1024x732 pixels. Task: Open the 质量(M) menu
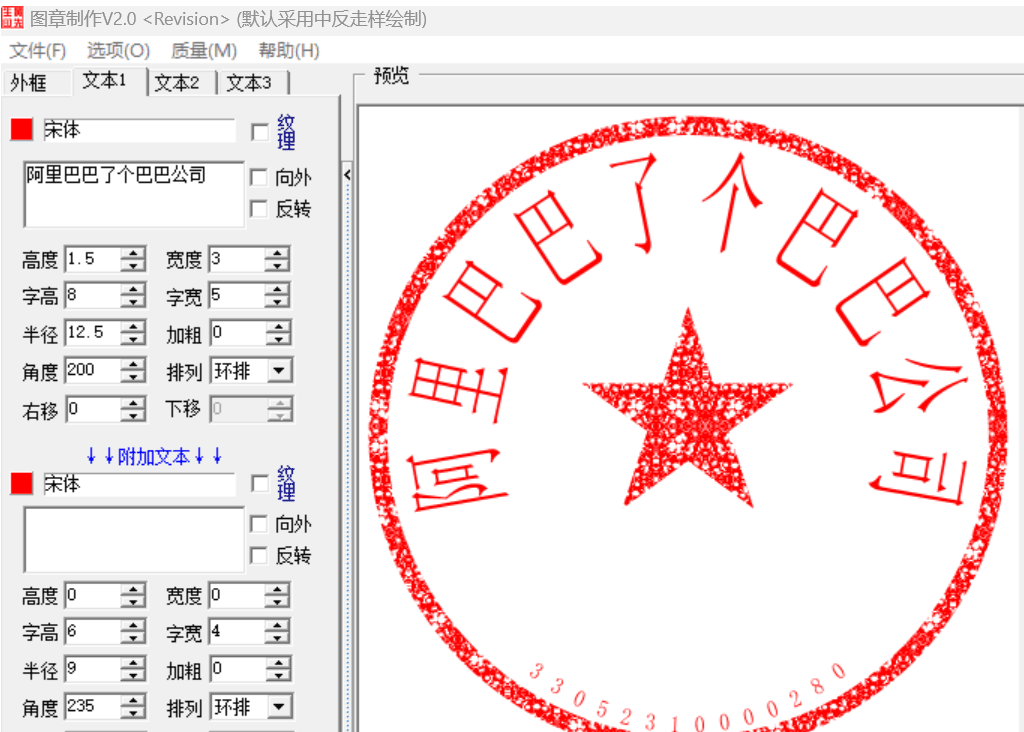pos(204,50)
